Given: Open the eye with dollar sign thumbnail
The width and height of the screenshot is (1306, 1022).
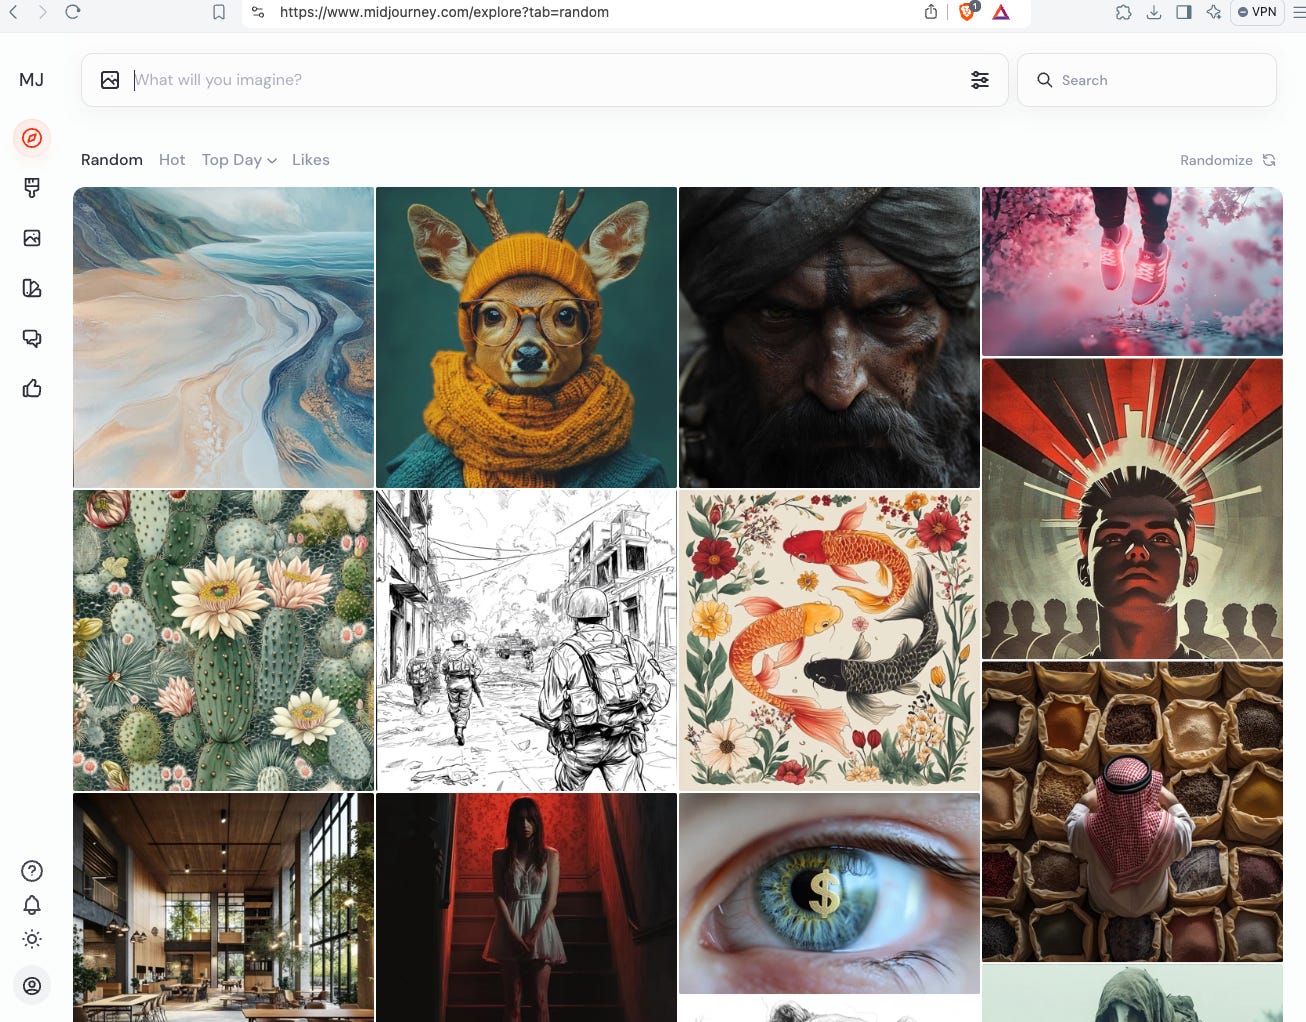Looking at the screenshot, I should [829, 893].
